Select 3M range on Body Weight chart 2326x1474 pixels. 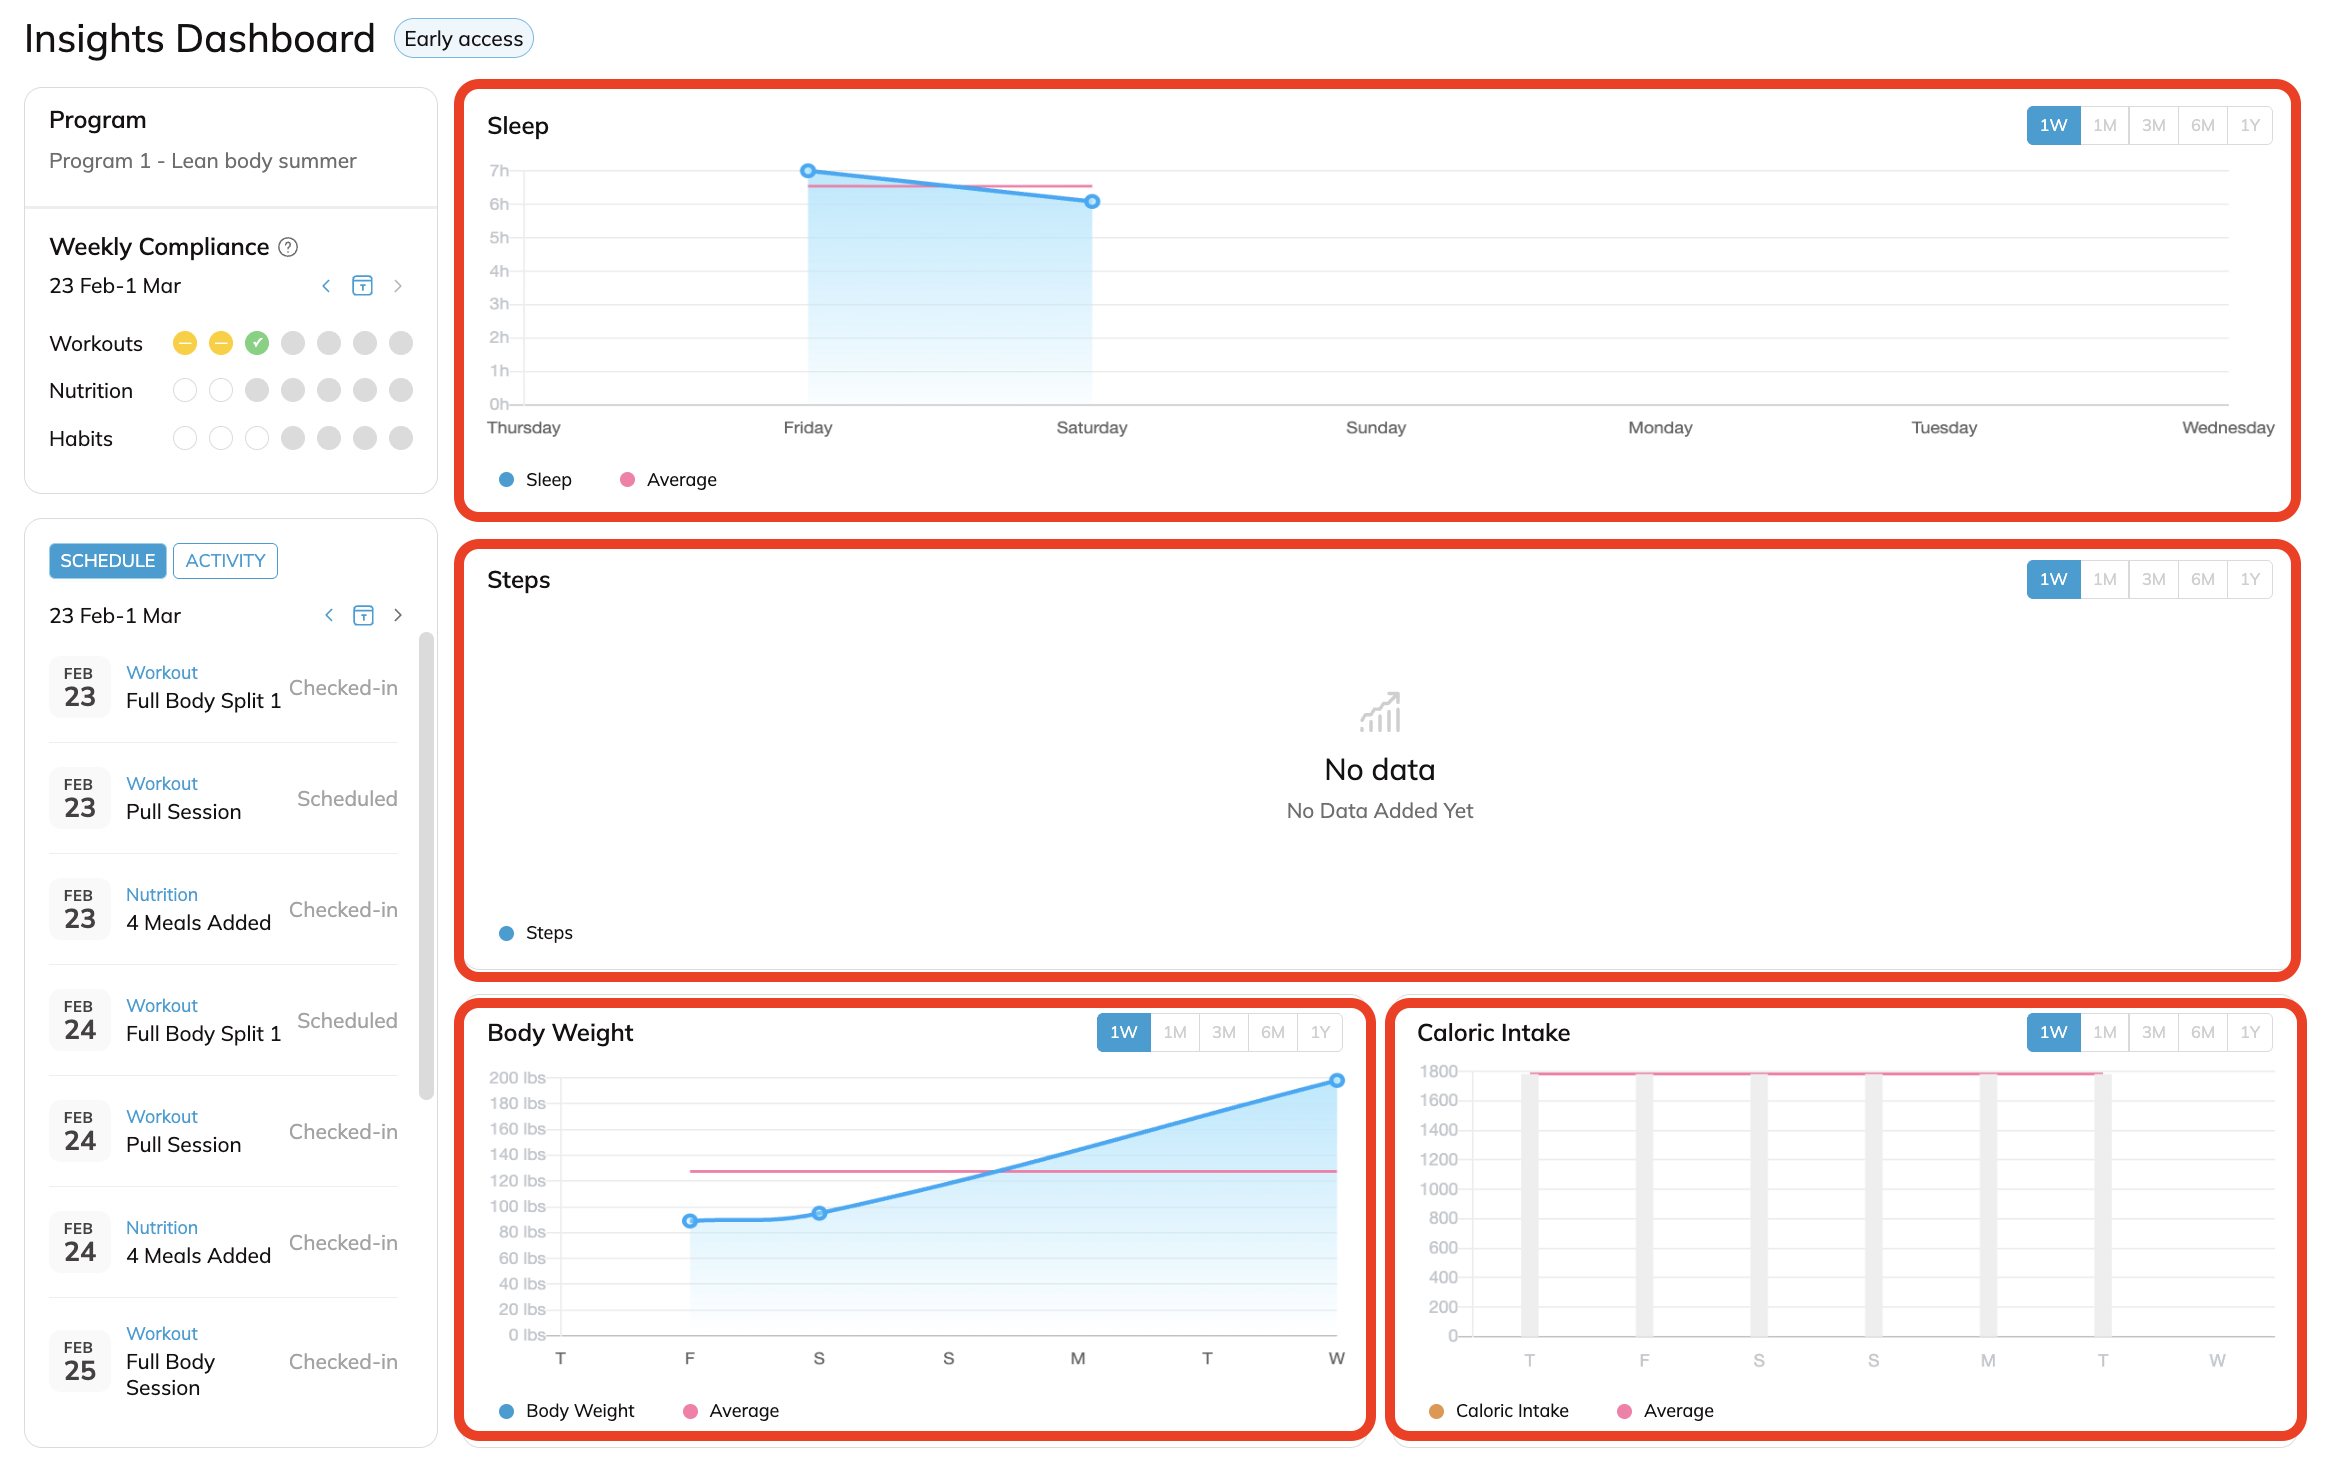click(1223, 1032)
